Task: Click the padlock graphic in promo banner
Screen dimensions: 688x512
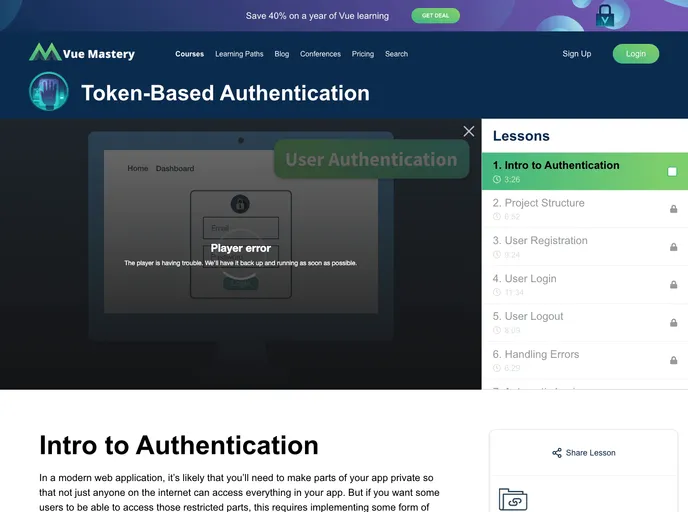Action: pyautogui.click(x=605, y=15)
